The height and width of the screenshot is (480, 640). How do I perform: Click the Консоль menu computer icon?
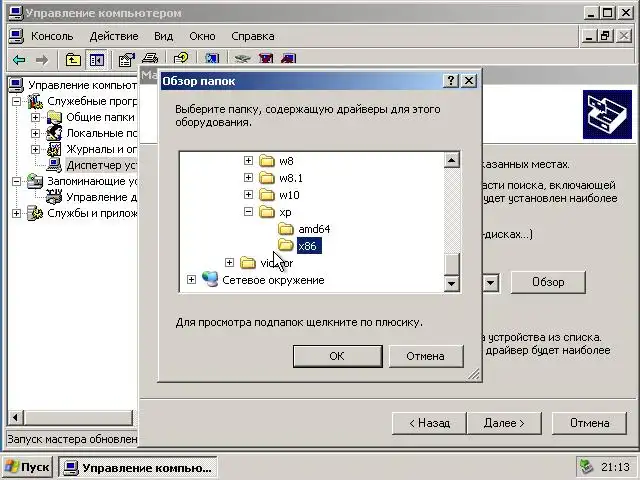[16, 36]
